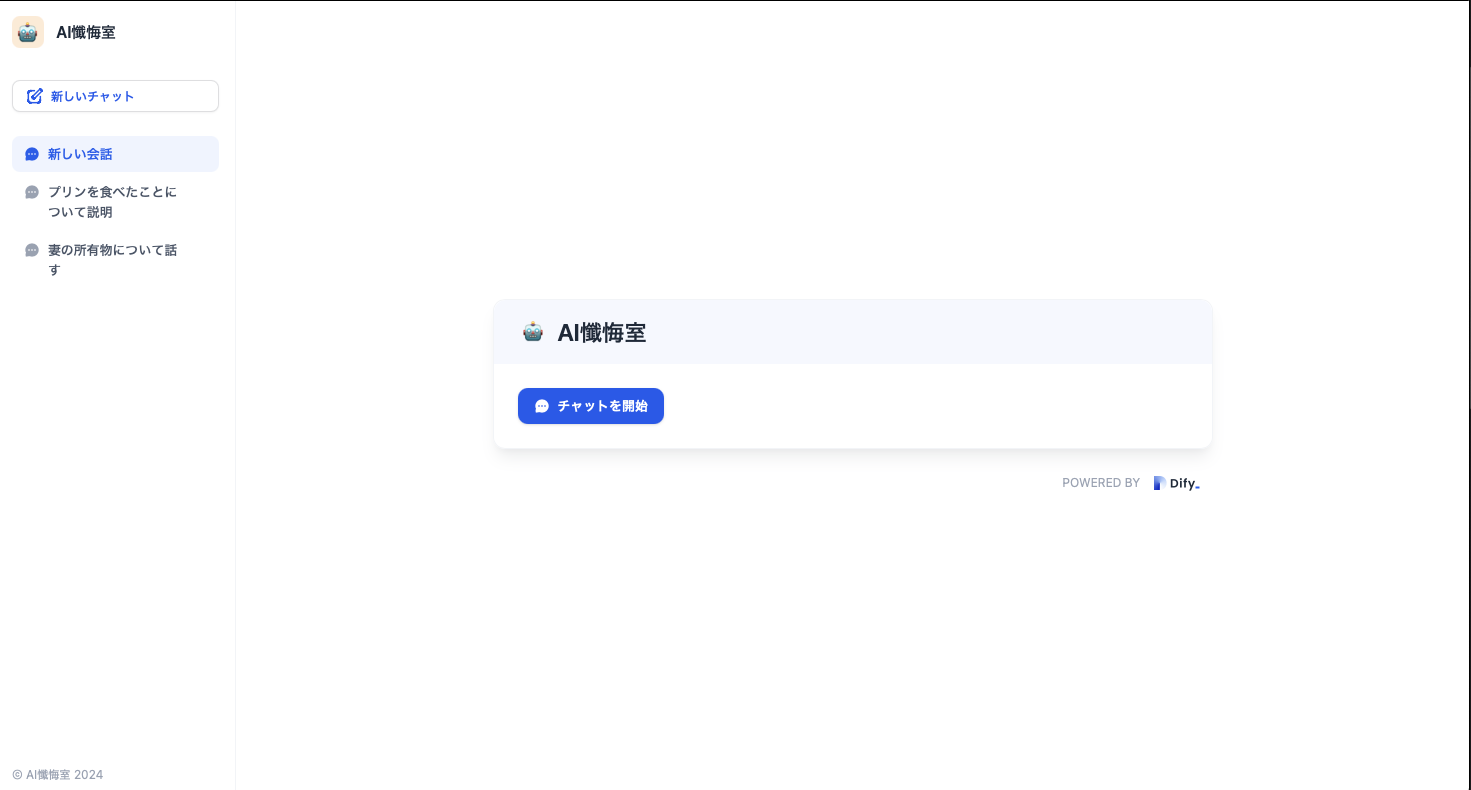This screenshot has height=790, width=1471.
Task: Click the pencil icon on 新しいチャット
Action: (35, 95)
